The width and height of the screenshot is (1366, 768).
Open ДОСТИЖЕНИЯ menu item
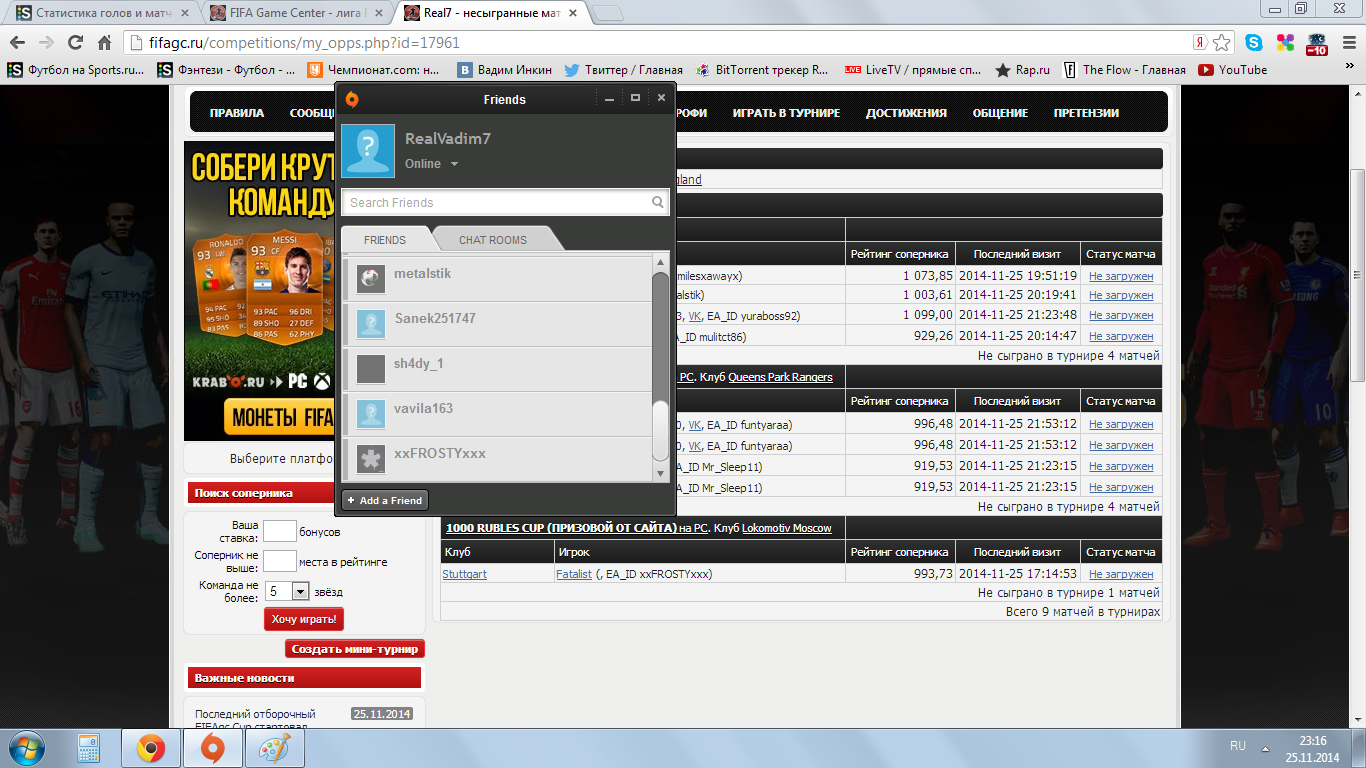coord(906,113)
